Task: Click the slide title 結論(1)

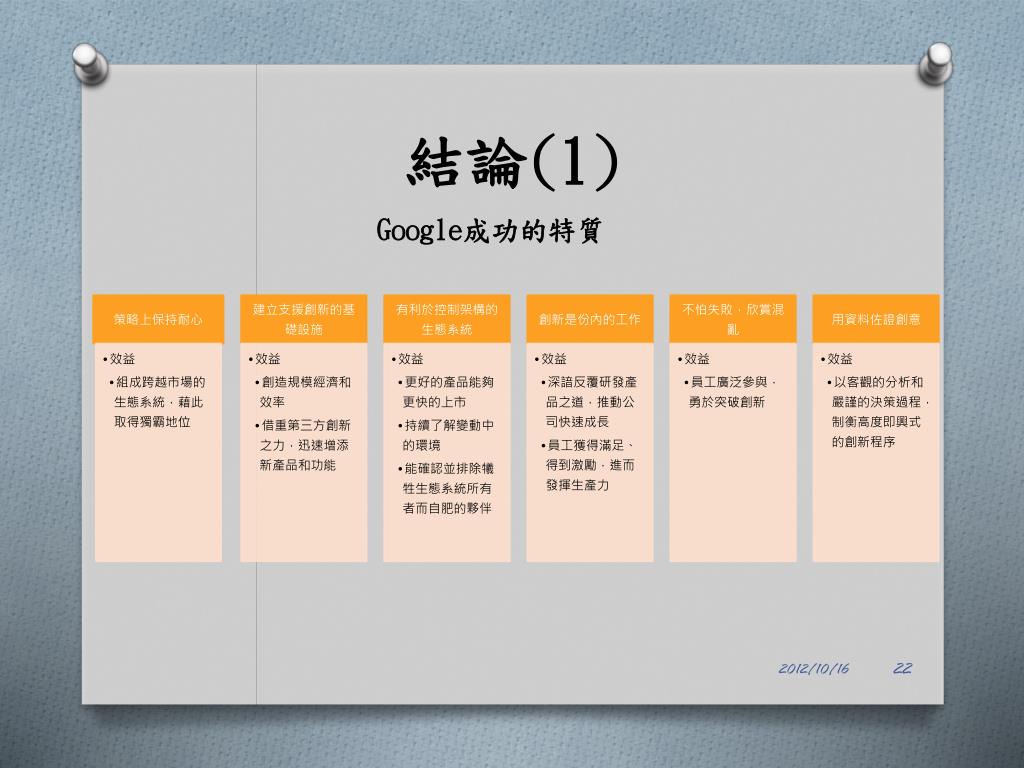Action: coord(513,162)
